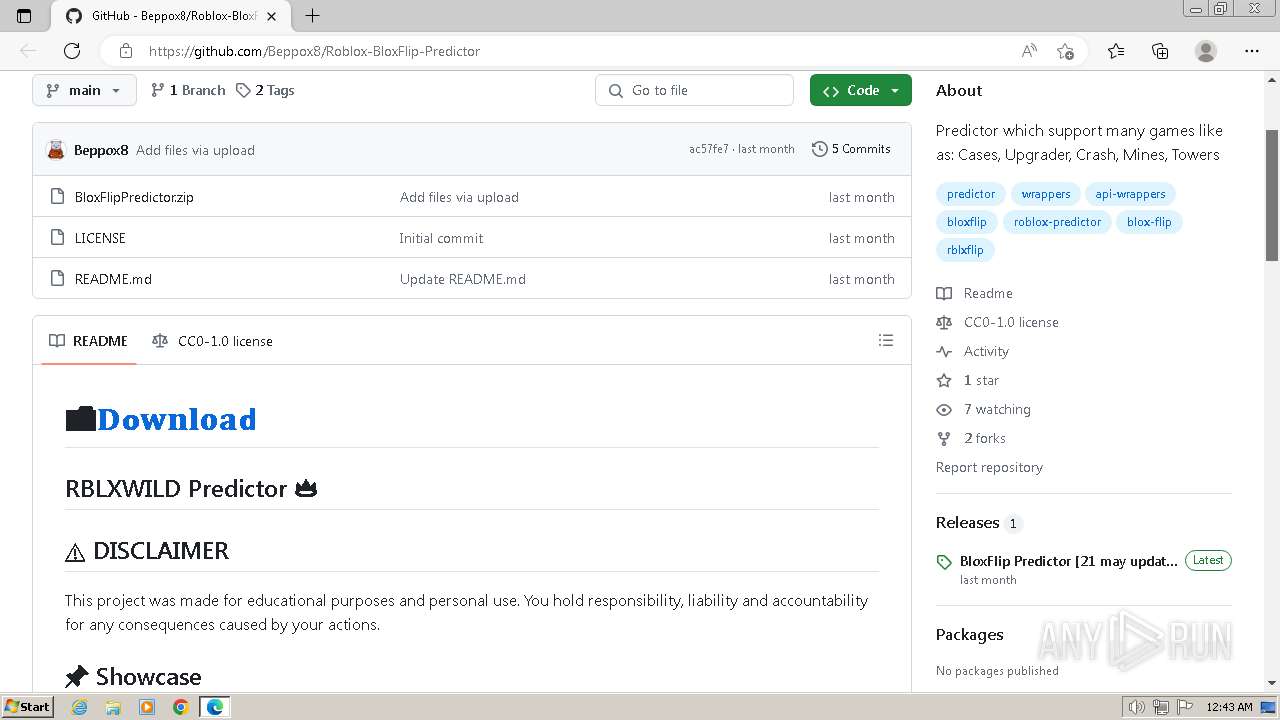The width and height of the screenshot is (1280, 720).
Task: Click the Download heading link
Action: coord(176,419)
